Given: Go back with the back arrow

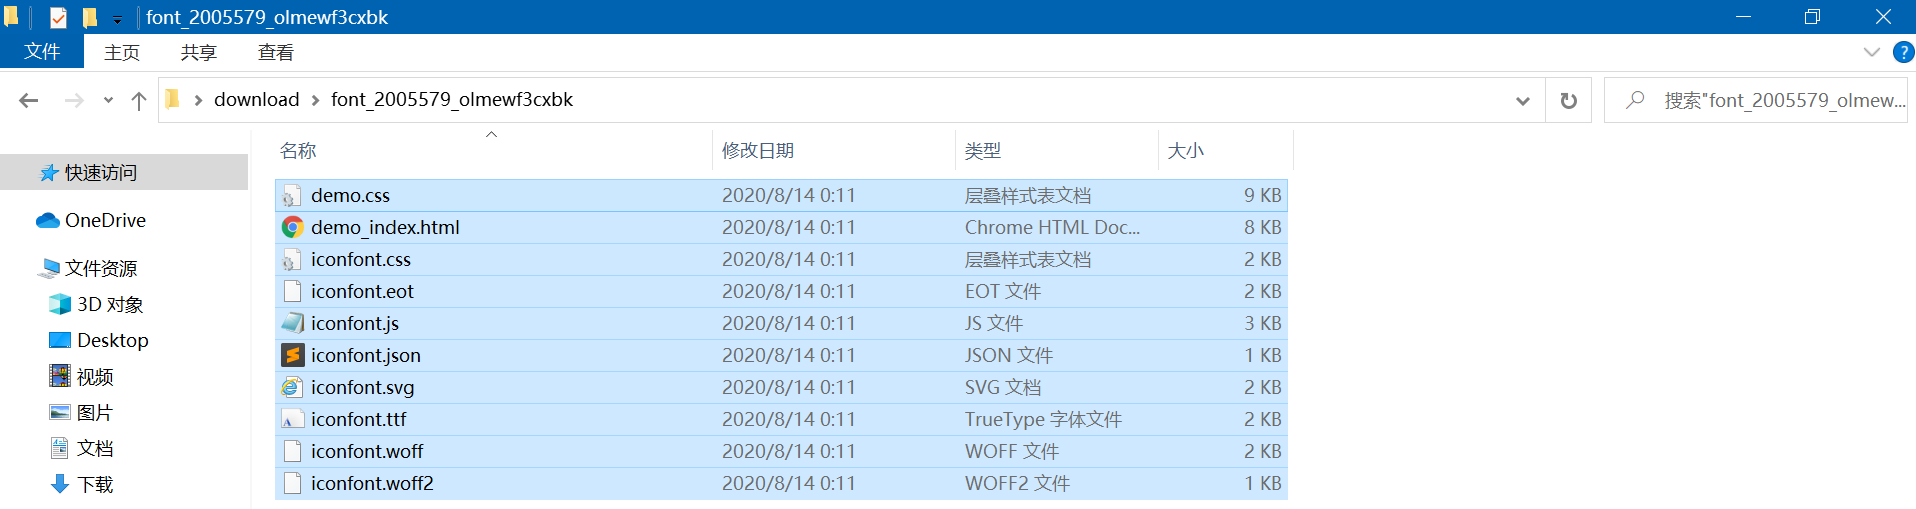Looking at the screenshot, I should click(29, 100).
